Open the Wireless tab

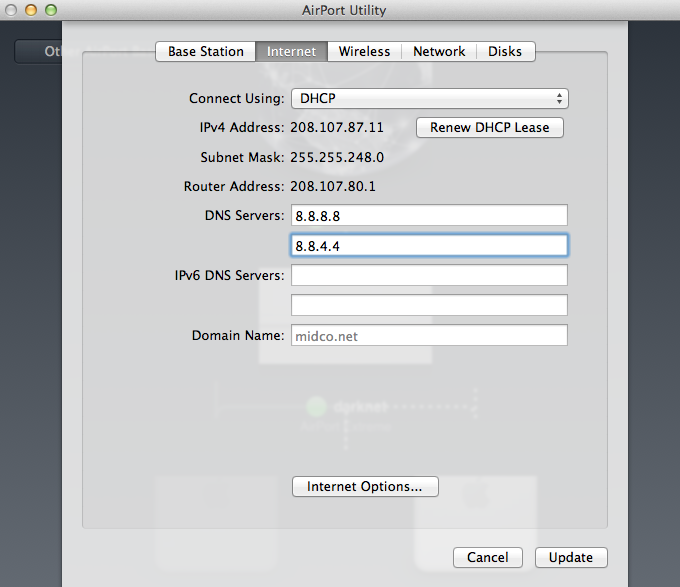(x=364, y=52)
